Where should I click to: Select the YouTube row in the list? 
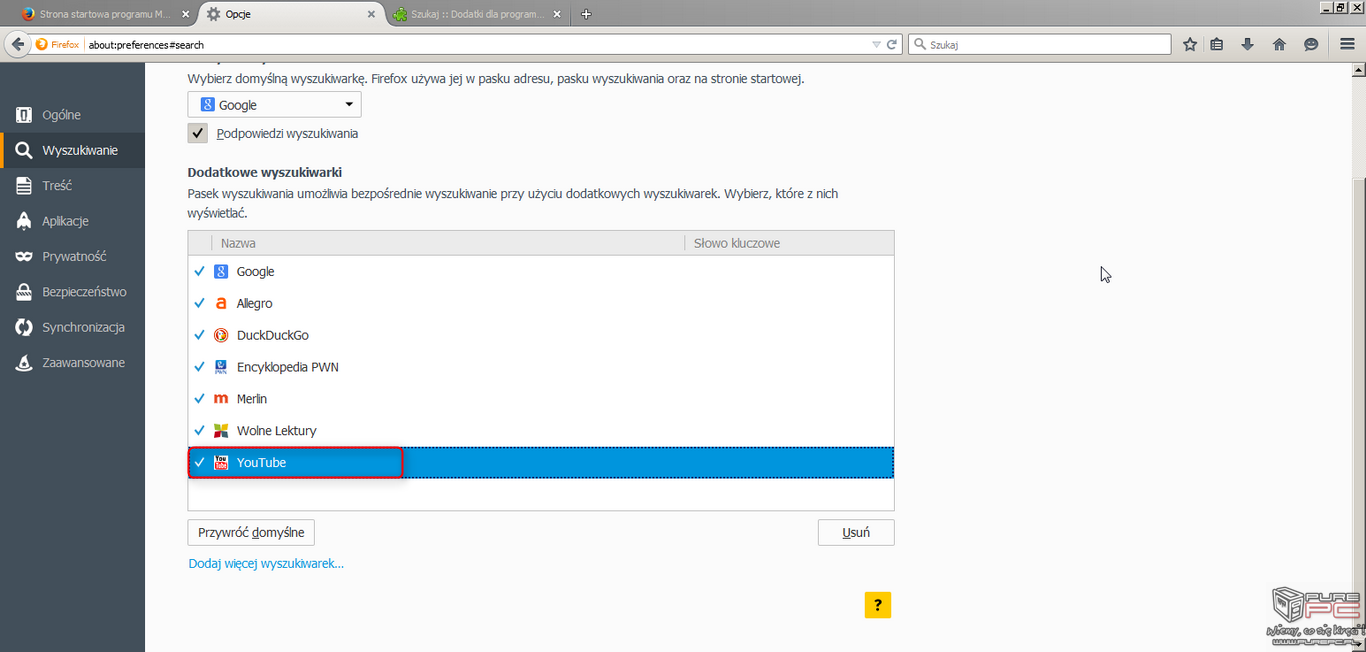(x=541, y=463)
